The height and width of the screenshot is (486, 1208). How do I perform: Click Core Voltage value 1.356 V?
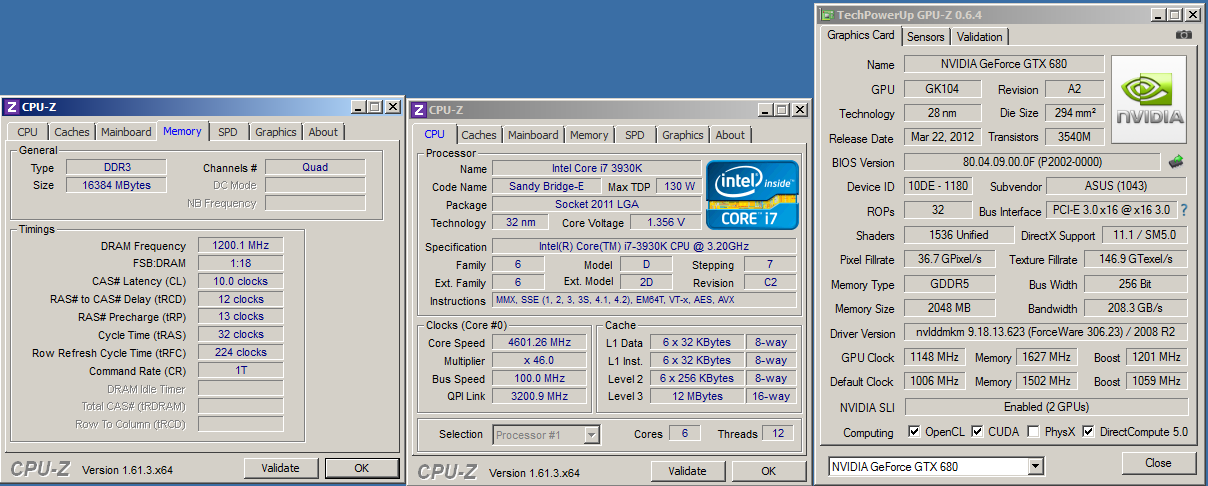[666, 222]
